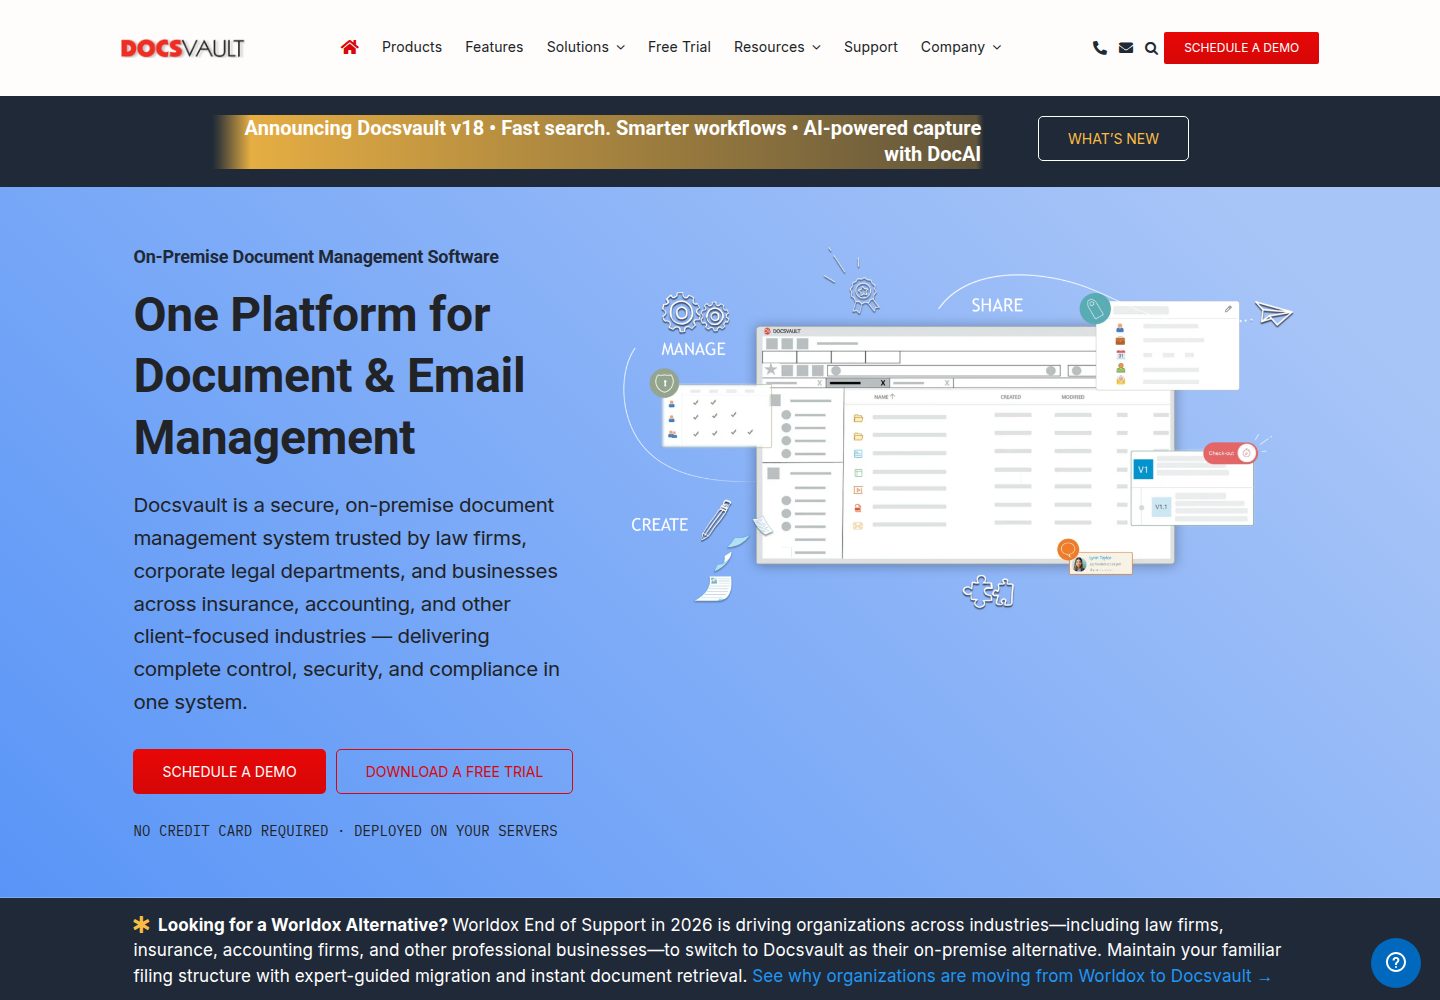Hit the WHAT'S NEW button
Image resolution: width=1440 pixels, height=1000 pixels.
point(1113,138)
